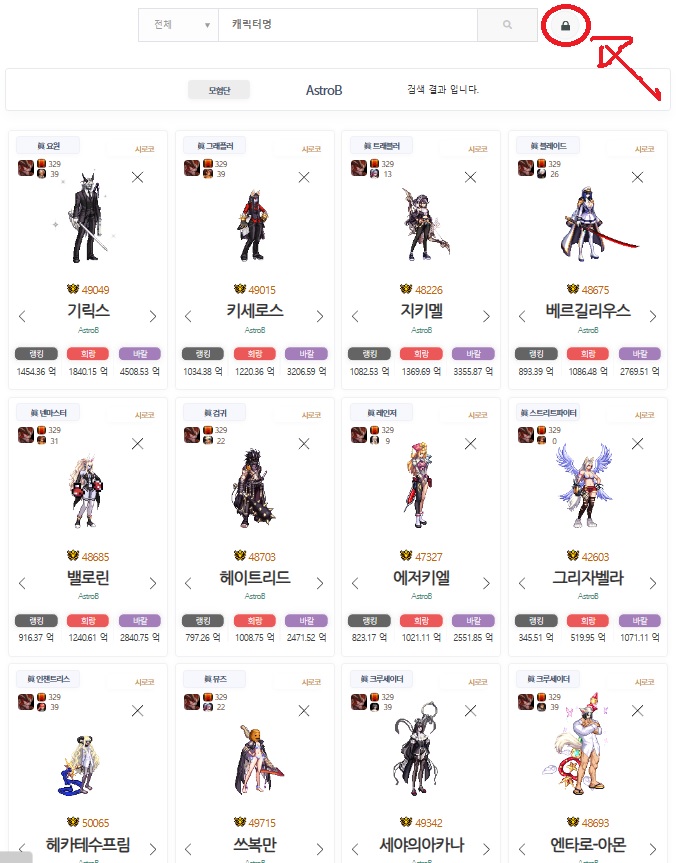The width and height of the screenshot is (676, 863).
Task: Focus the 캐릭터명 search input field
Action: tap(347, 25)
